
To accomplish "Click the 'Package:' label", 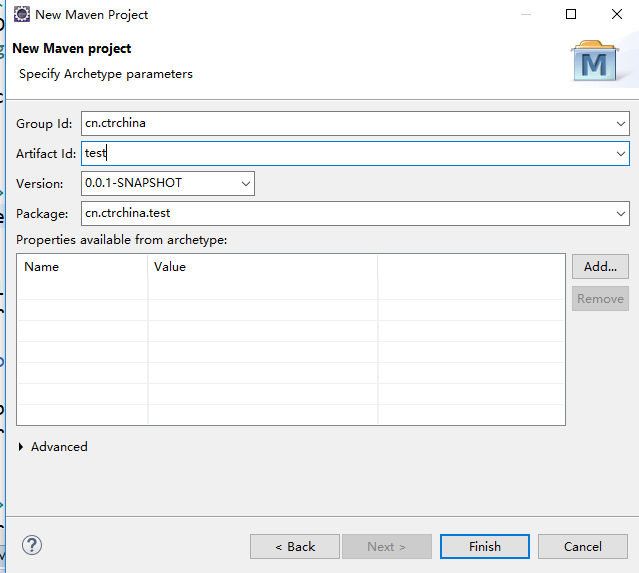I will pos(42,214).
